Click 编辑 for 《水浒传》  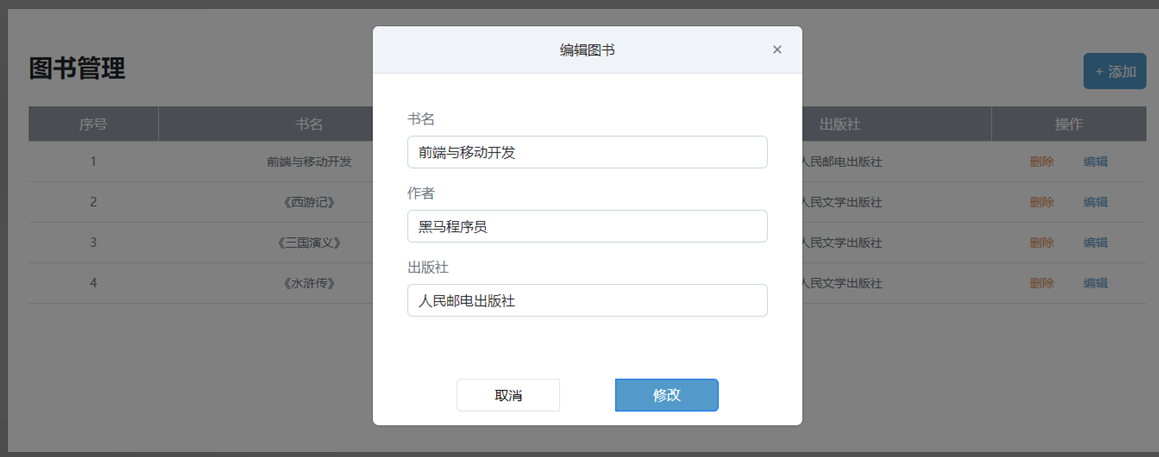point(1095,283)
